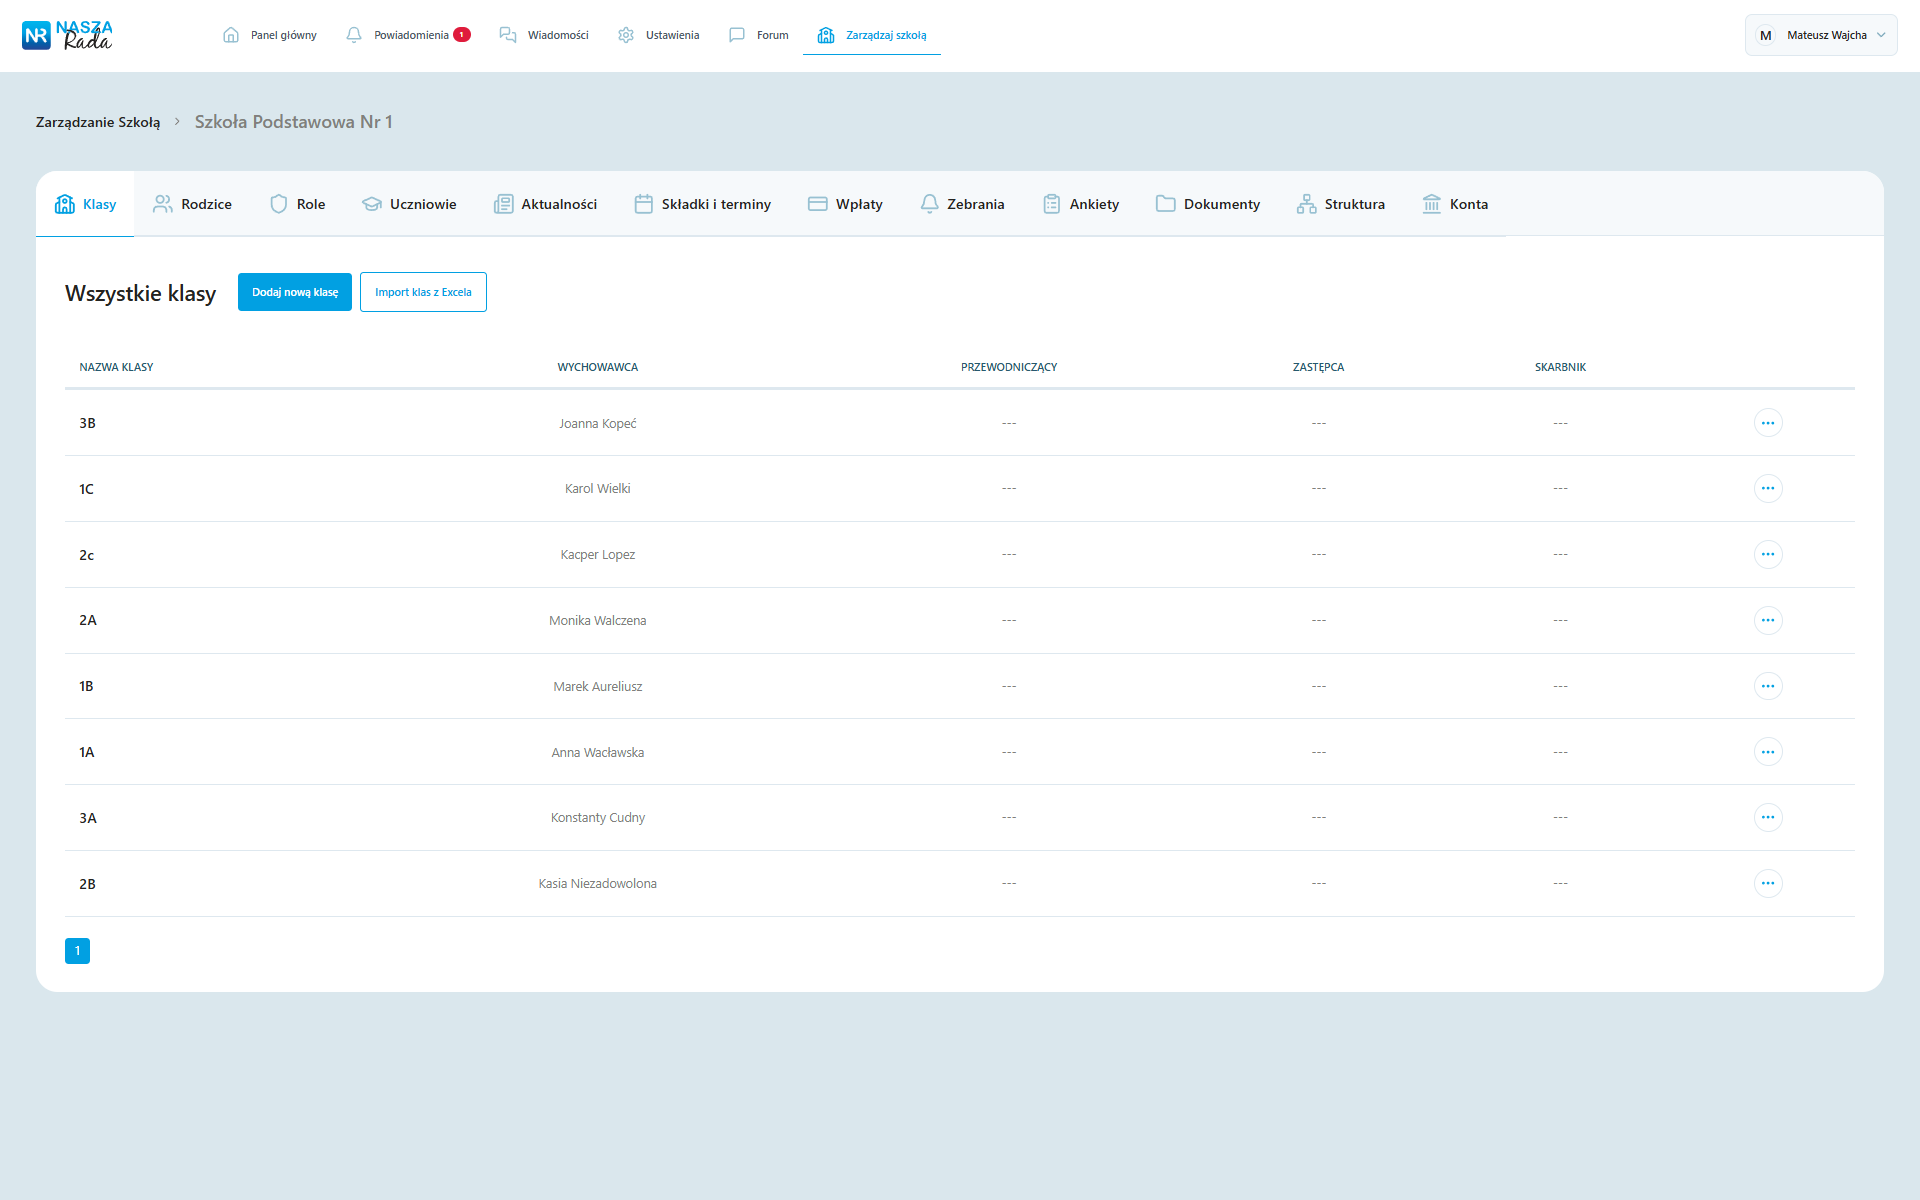Open notifications bell icon
1920x1200 pixels.
354,35
